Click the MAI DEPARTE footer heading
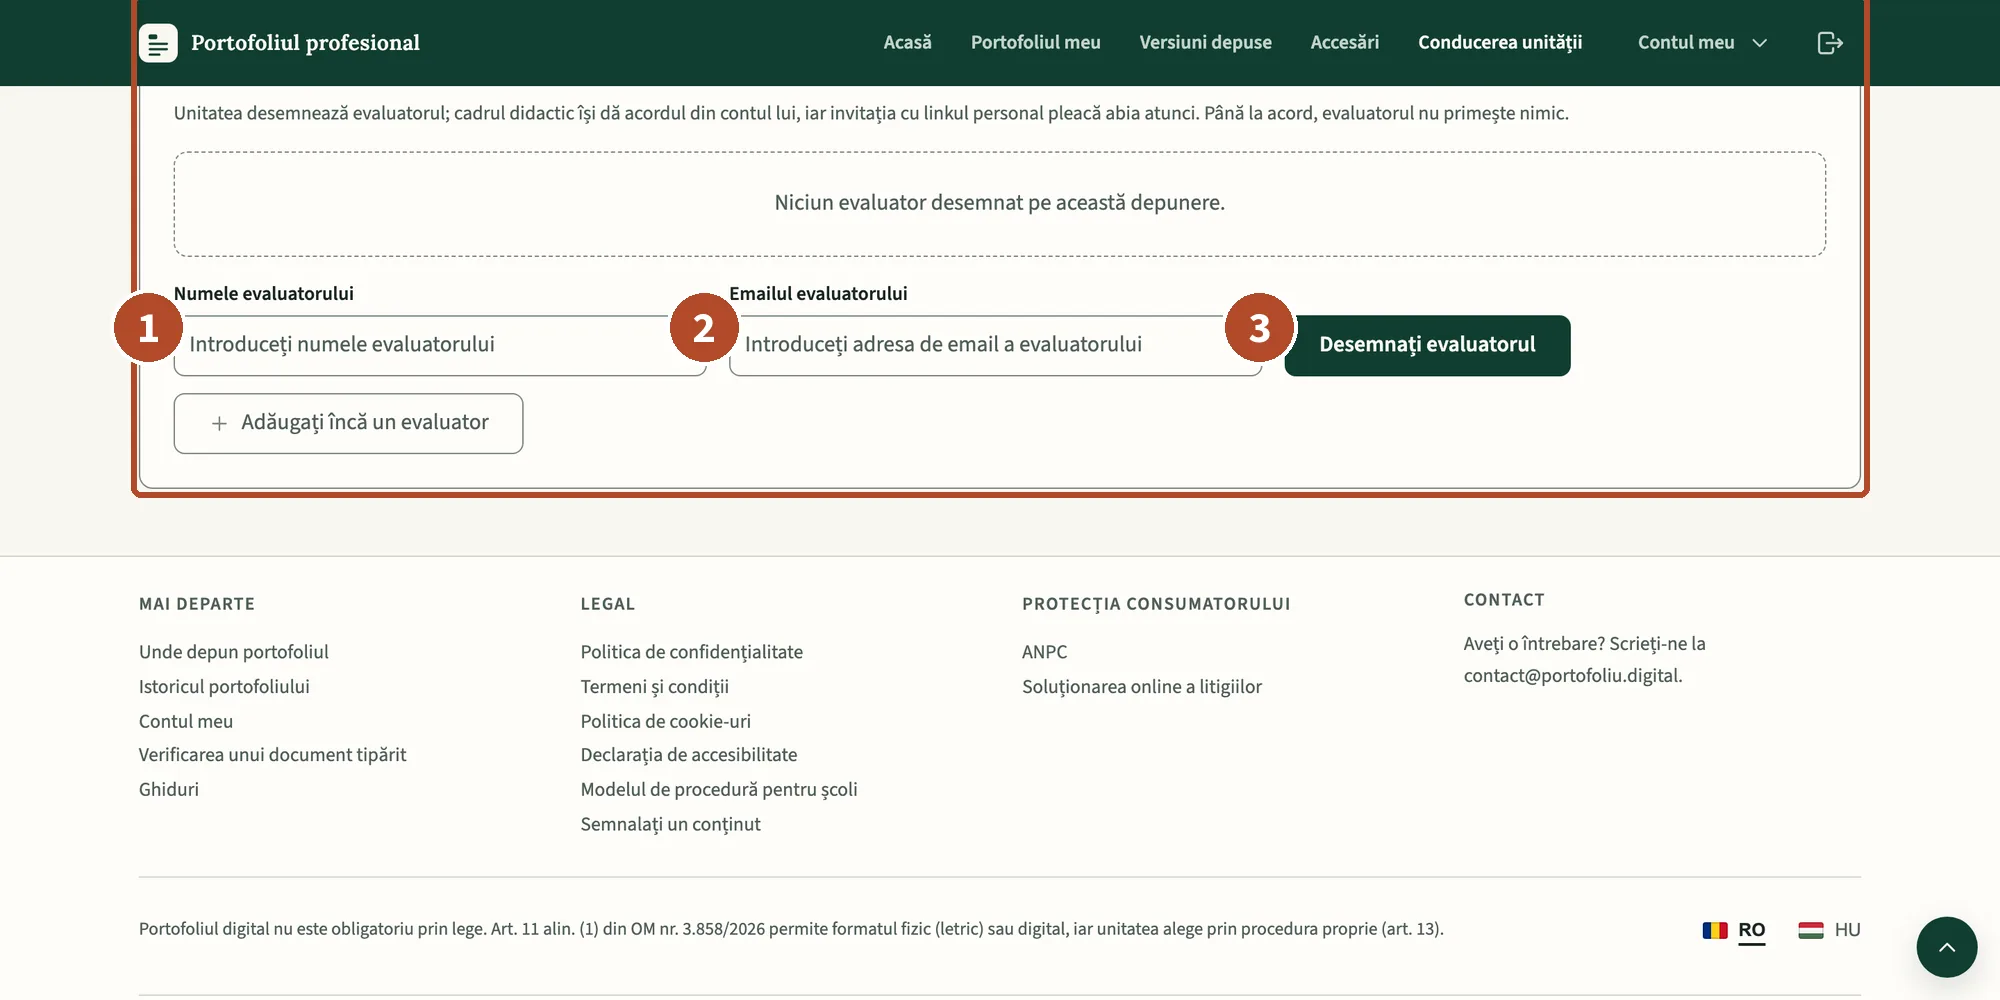2000x1000 pixels. pos(197,604)
